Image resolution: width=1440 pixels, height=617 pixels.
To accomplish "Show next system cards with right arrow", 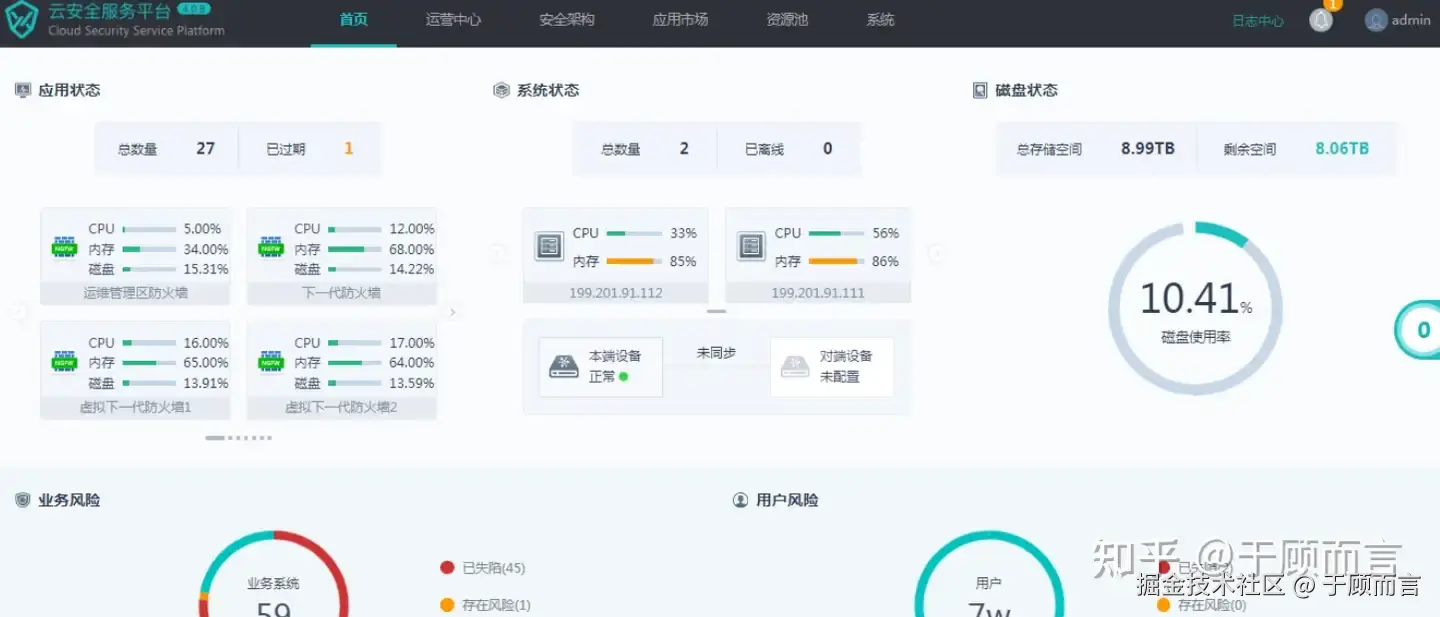I will pos(936,254).
